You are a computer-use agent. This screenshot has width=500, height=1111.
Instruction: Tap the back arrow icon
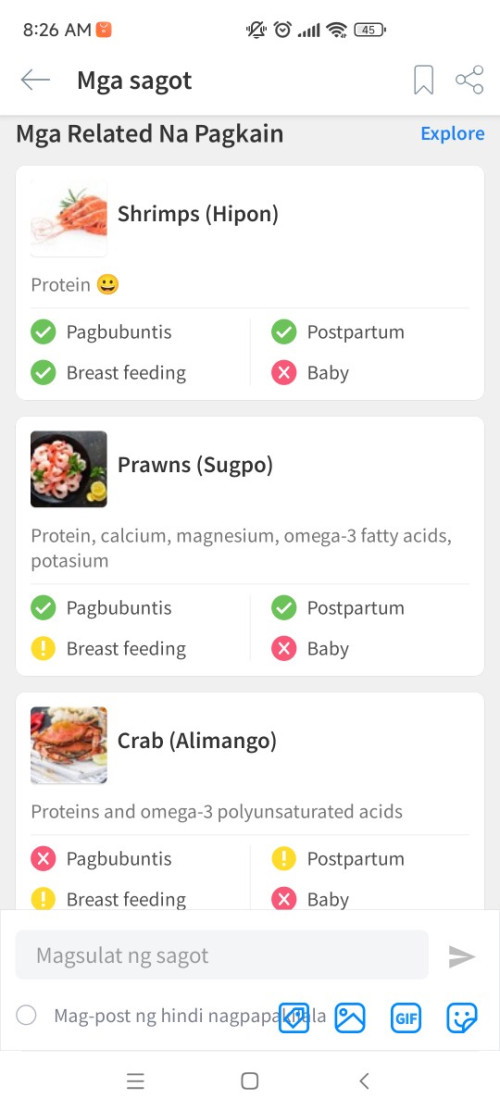(x=35, y=80)
